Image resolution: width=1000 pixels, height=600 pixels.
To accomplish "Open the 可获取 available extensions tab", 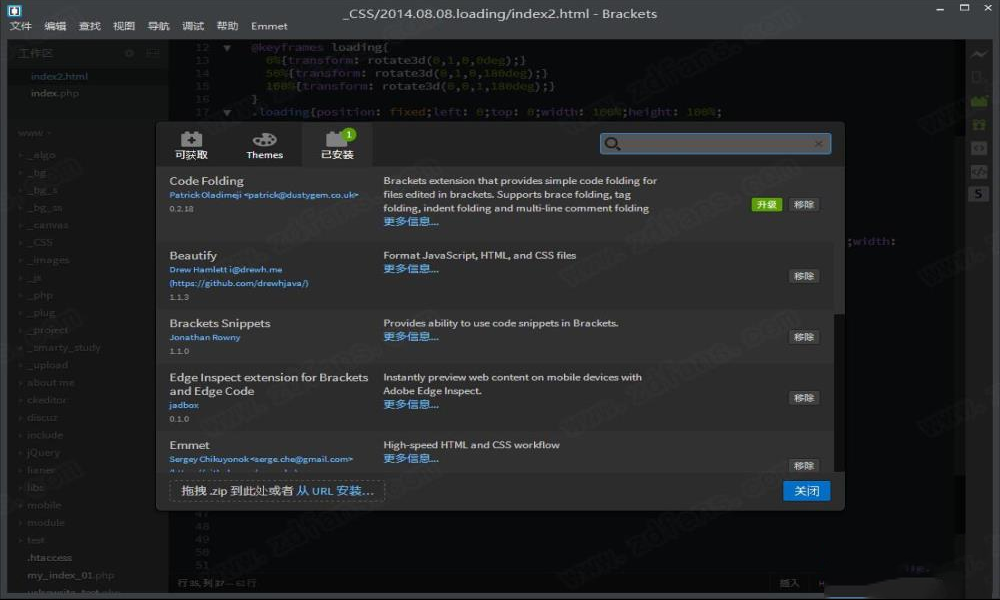I will [191, 145].
